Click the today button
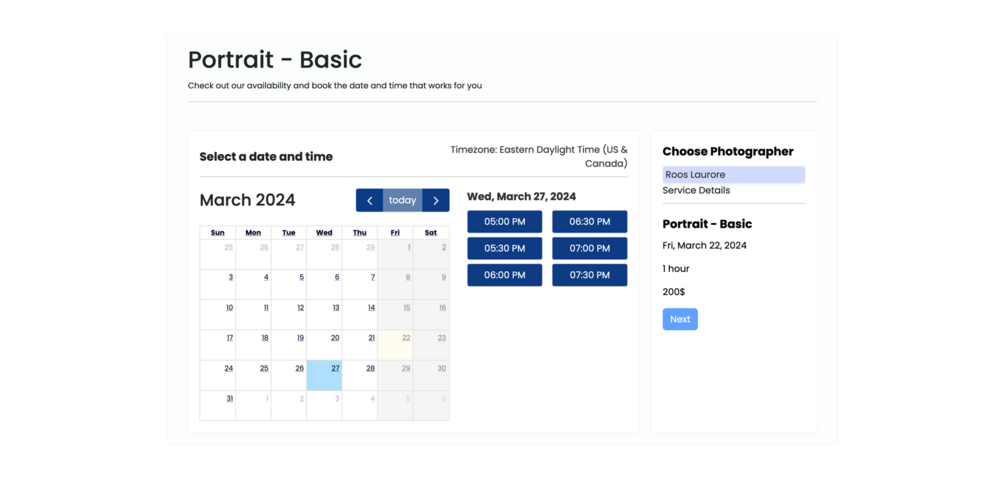Viewport: 1005px width, 484px height. [x=402, y=200]
